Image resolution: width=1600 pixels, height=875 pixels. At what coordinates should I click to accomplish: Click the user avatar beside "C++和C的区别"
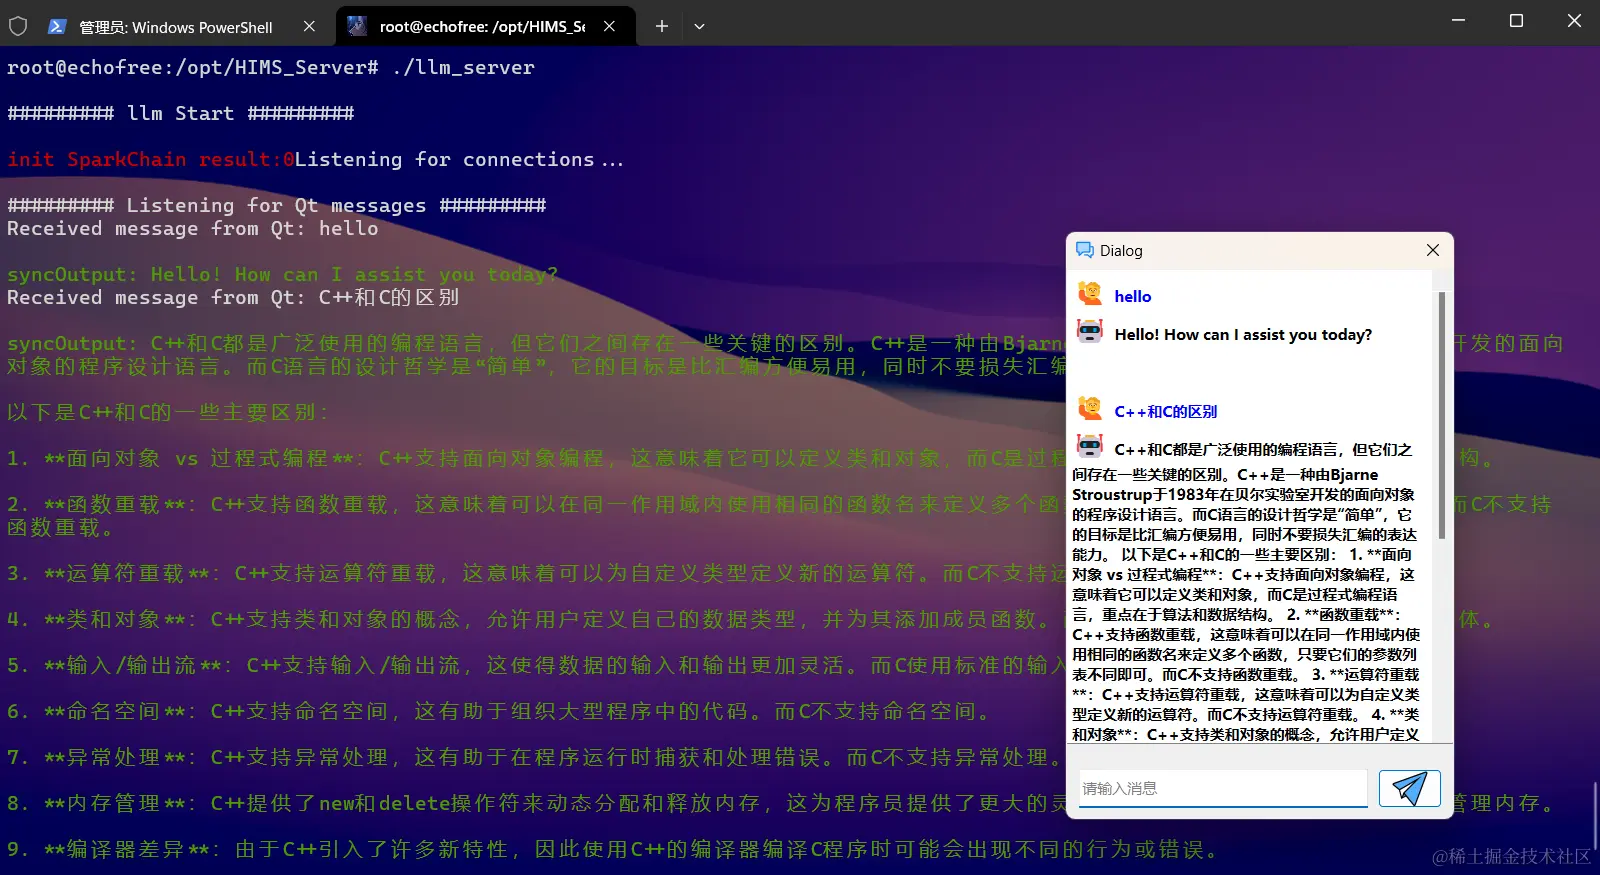(1090, 408)
